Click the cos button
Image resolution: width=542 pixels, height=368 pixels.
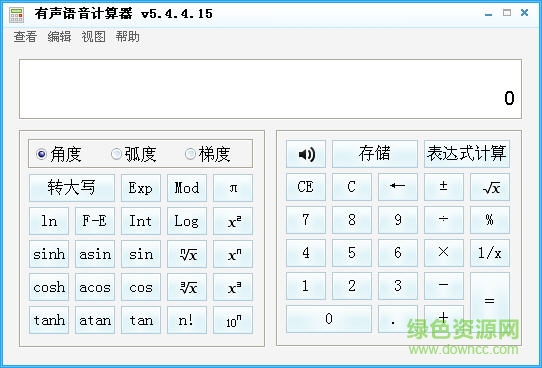141,287
